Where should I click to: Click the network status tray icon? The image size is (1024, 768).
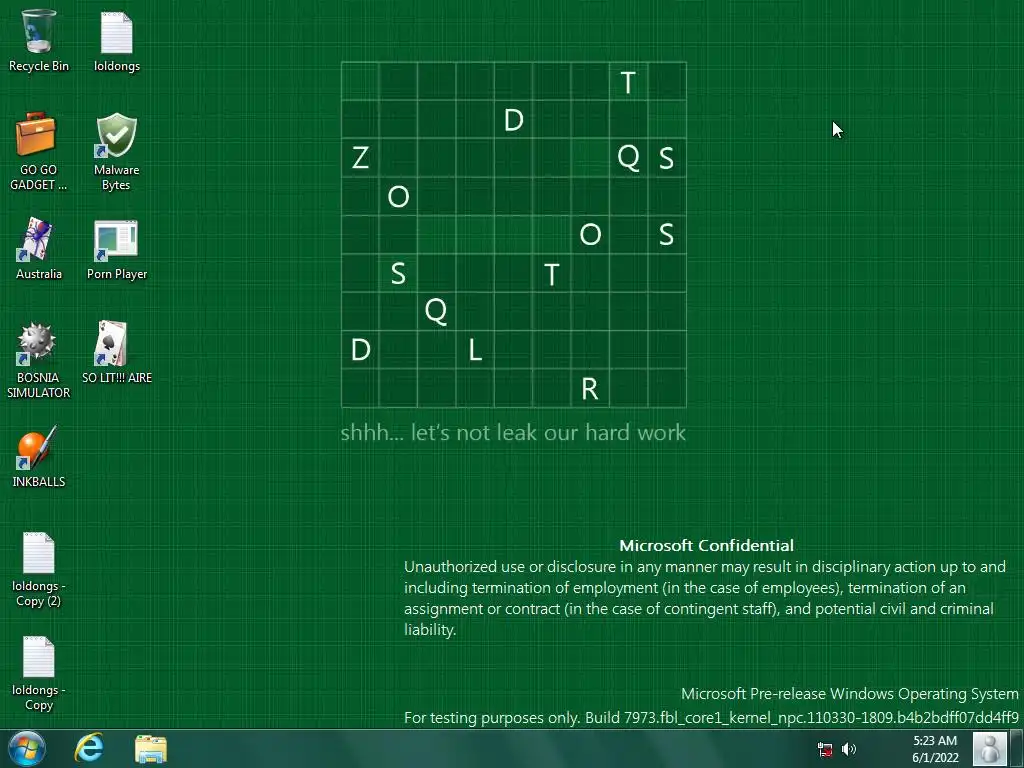825,749
